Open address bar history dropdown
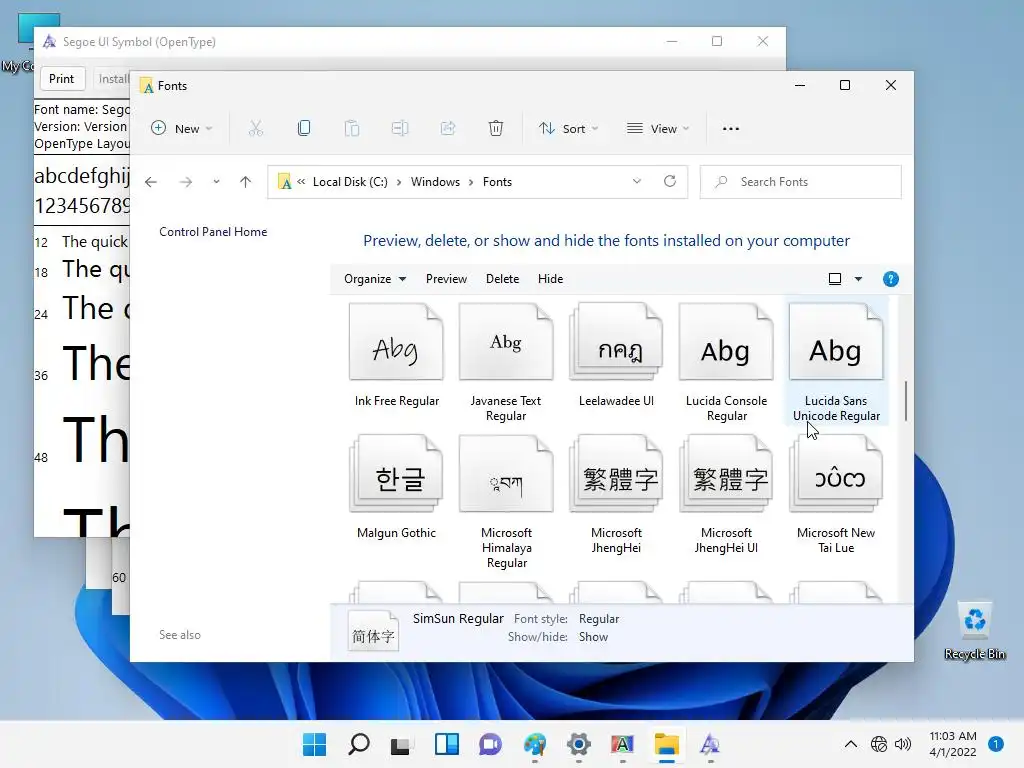The image size is (1024, 768). (637, 182)
